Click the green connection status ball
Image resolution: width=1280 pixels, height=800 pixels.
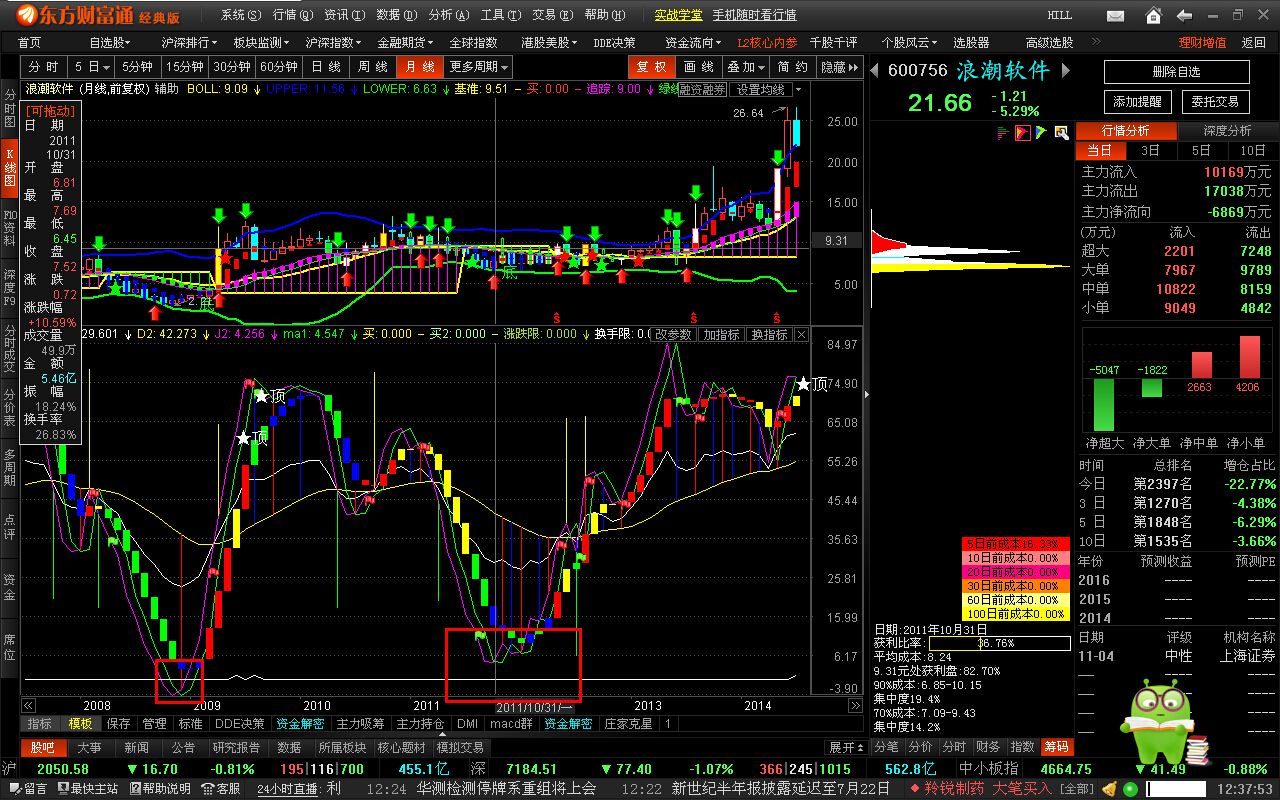(1130, 789)
